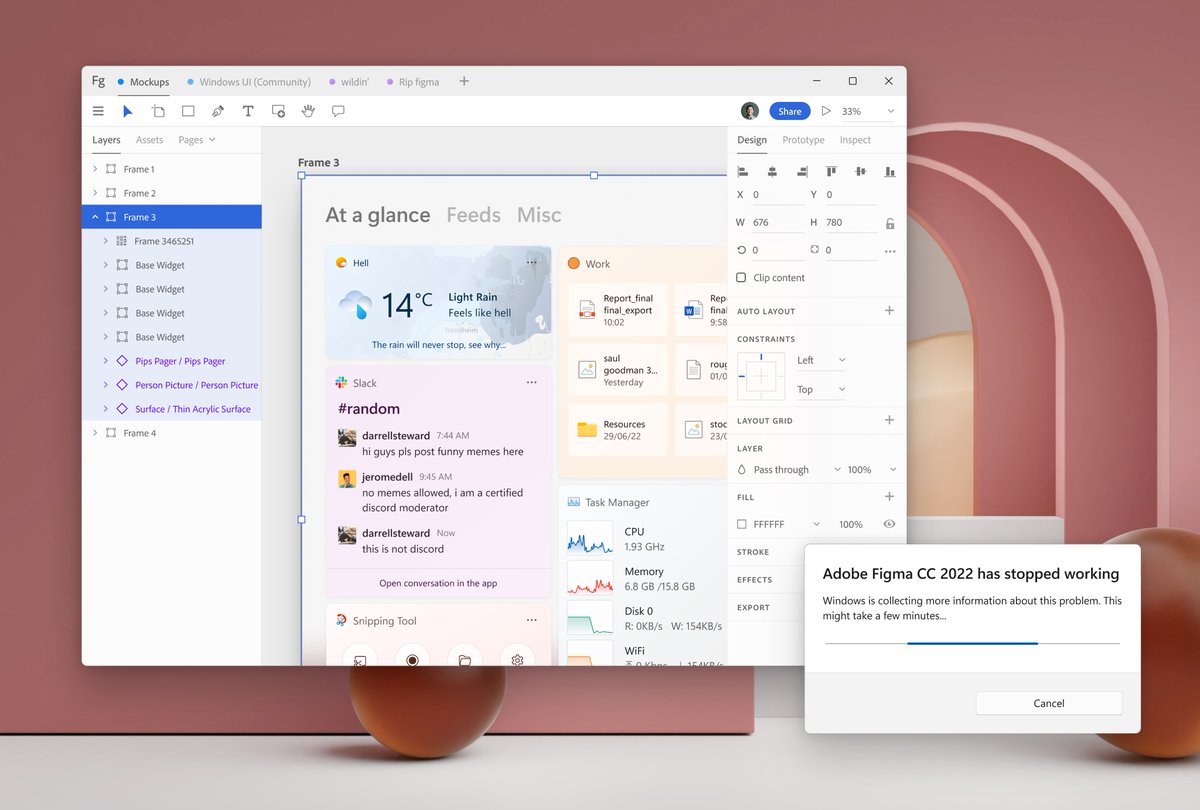This screenshot has height=810, width=1200.
Task: Open the Left horizontal constraint dropdown
Action: click(821, 360)
